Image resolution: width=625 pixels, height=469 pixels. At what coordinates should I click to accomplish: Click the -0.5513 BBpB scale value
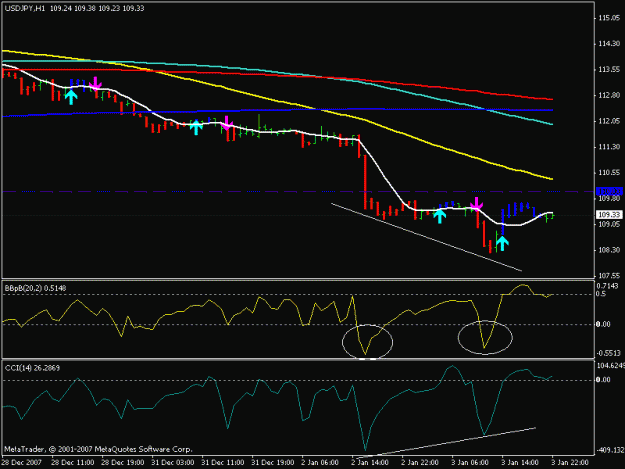coord(609,353)
